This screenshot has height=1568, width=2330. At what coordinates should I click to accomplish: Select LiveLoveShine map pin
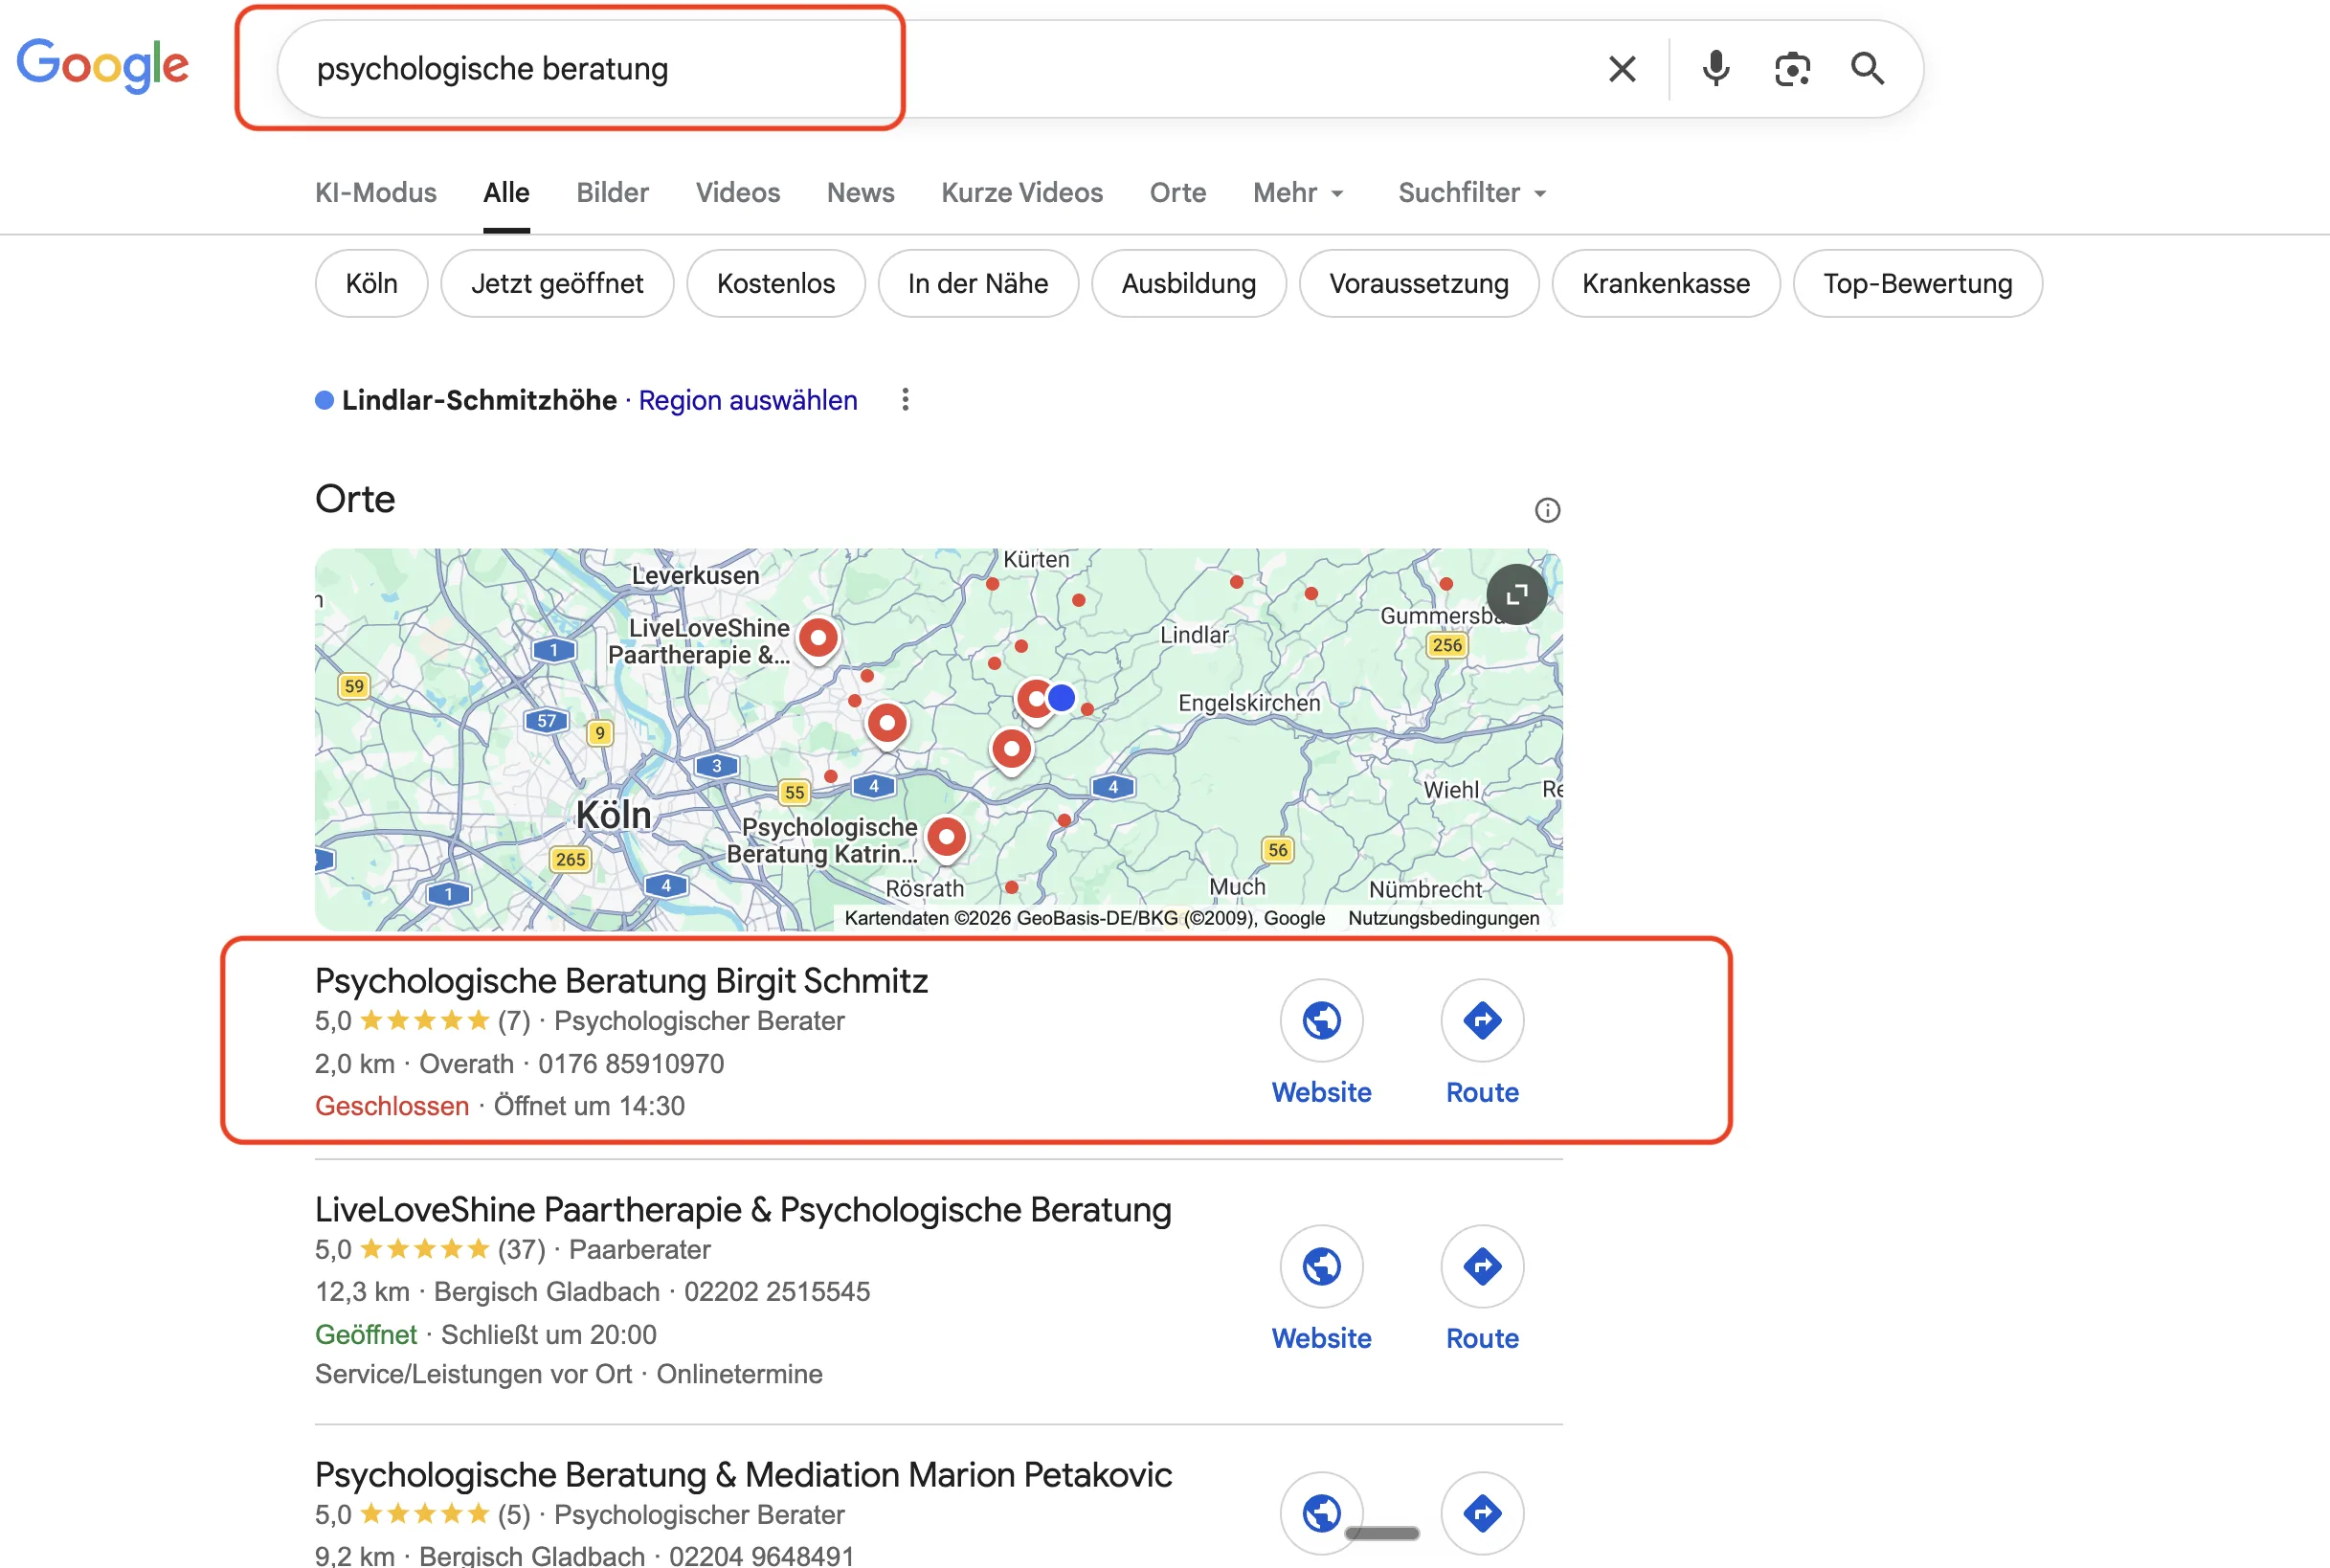pos(817,639)
